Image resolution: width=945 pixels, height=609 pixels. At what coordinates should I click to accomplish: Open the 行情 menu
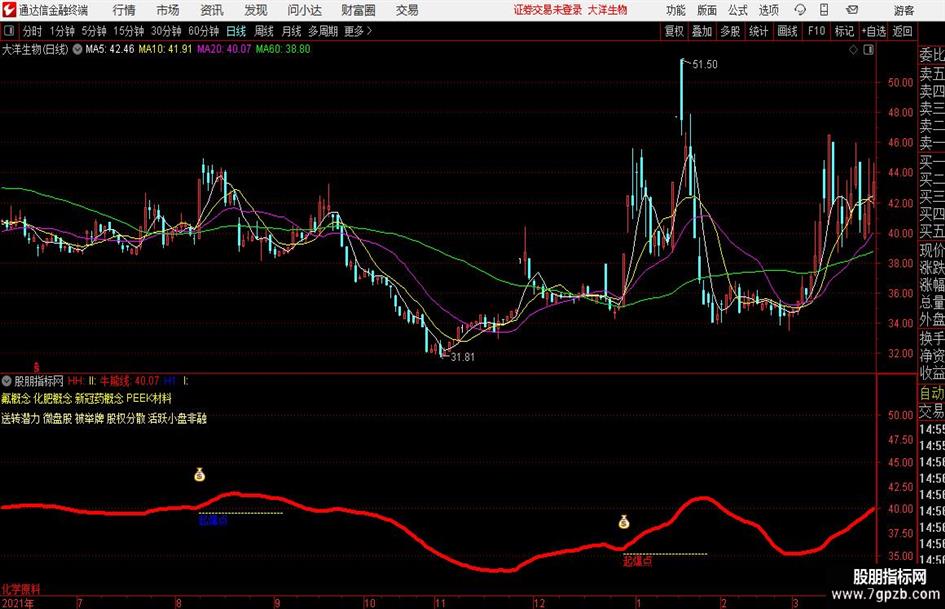[x=124, y=10]
